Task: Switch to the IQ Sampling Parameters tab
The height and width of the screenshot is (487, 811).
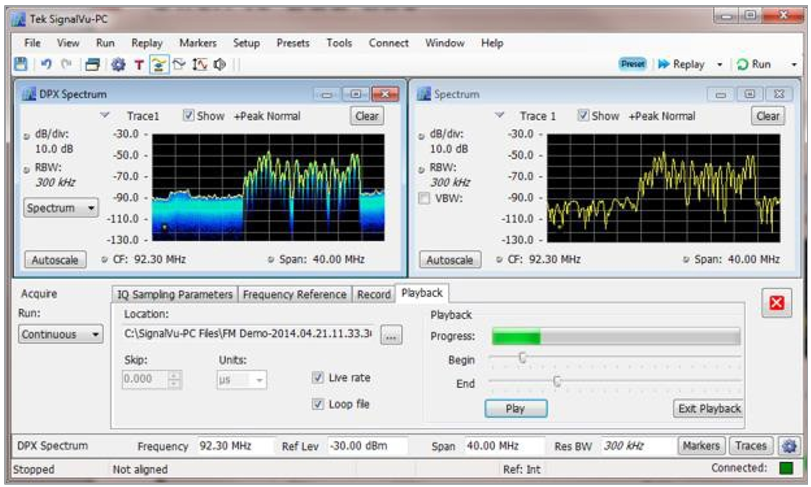Action: 175,294
